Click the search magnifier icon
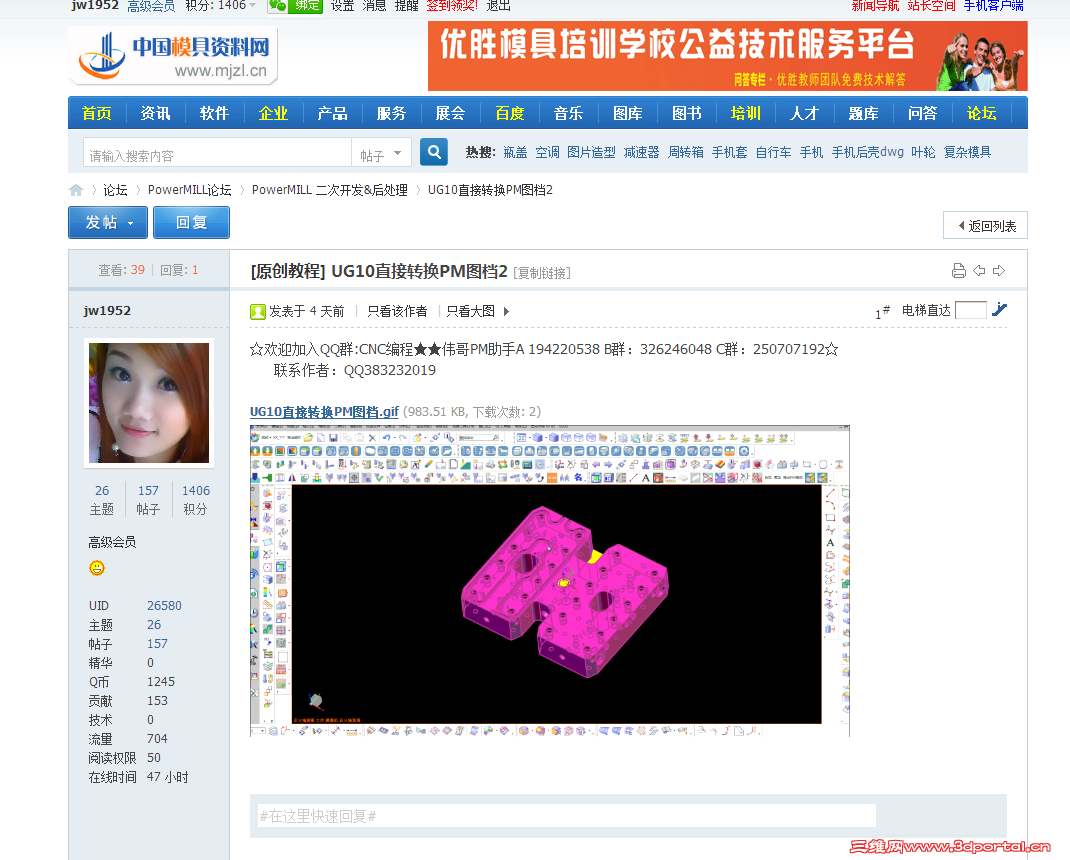This screenshot has height=860, width=1070. (x=433, y=151)
